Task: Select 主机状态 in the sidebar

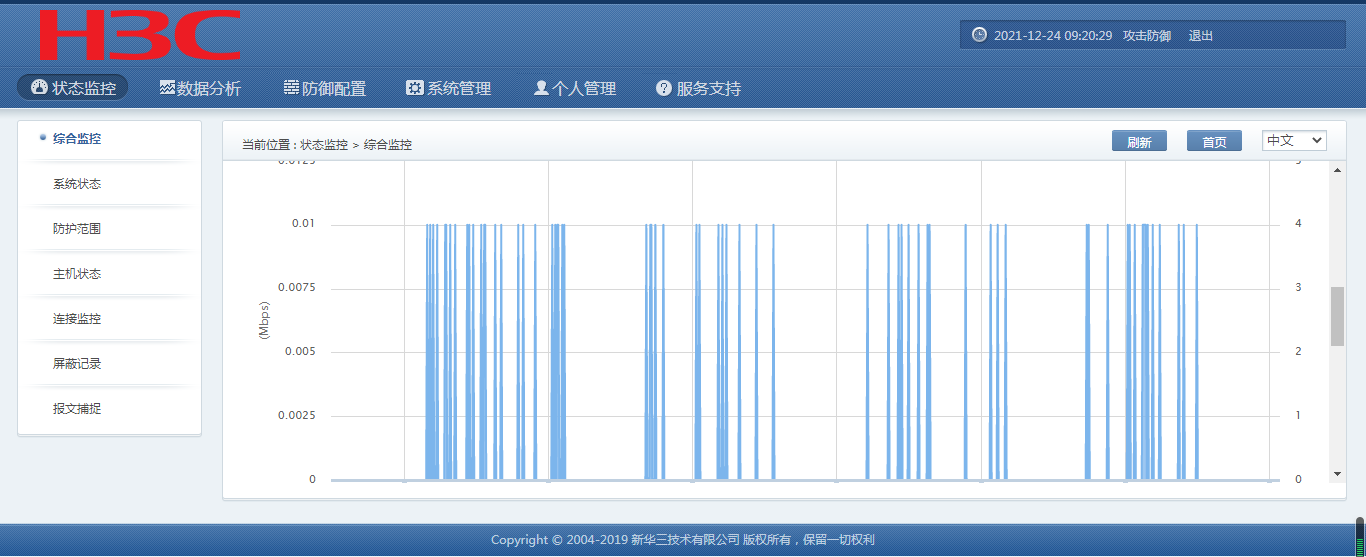Action: (x=77, y=274)
